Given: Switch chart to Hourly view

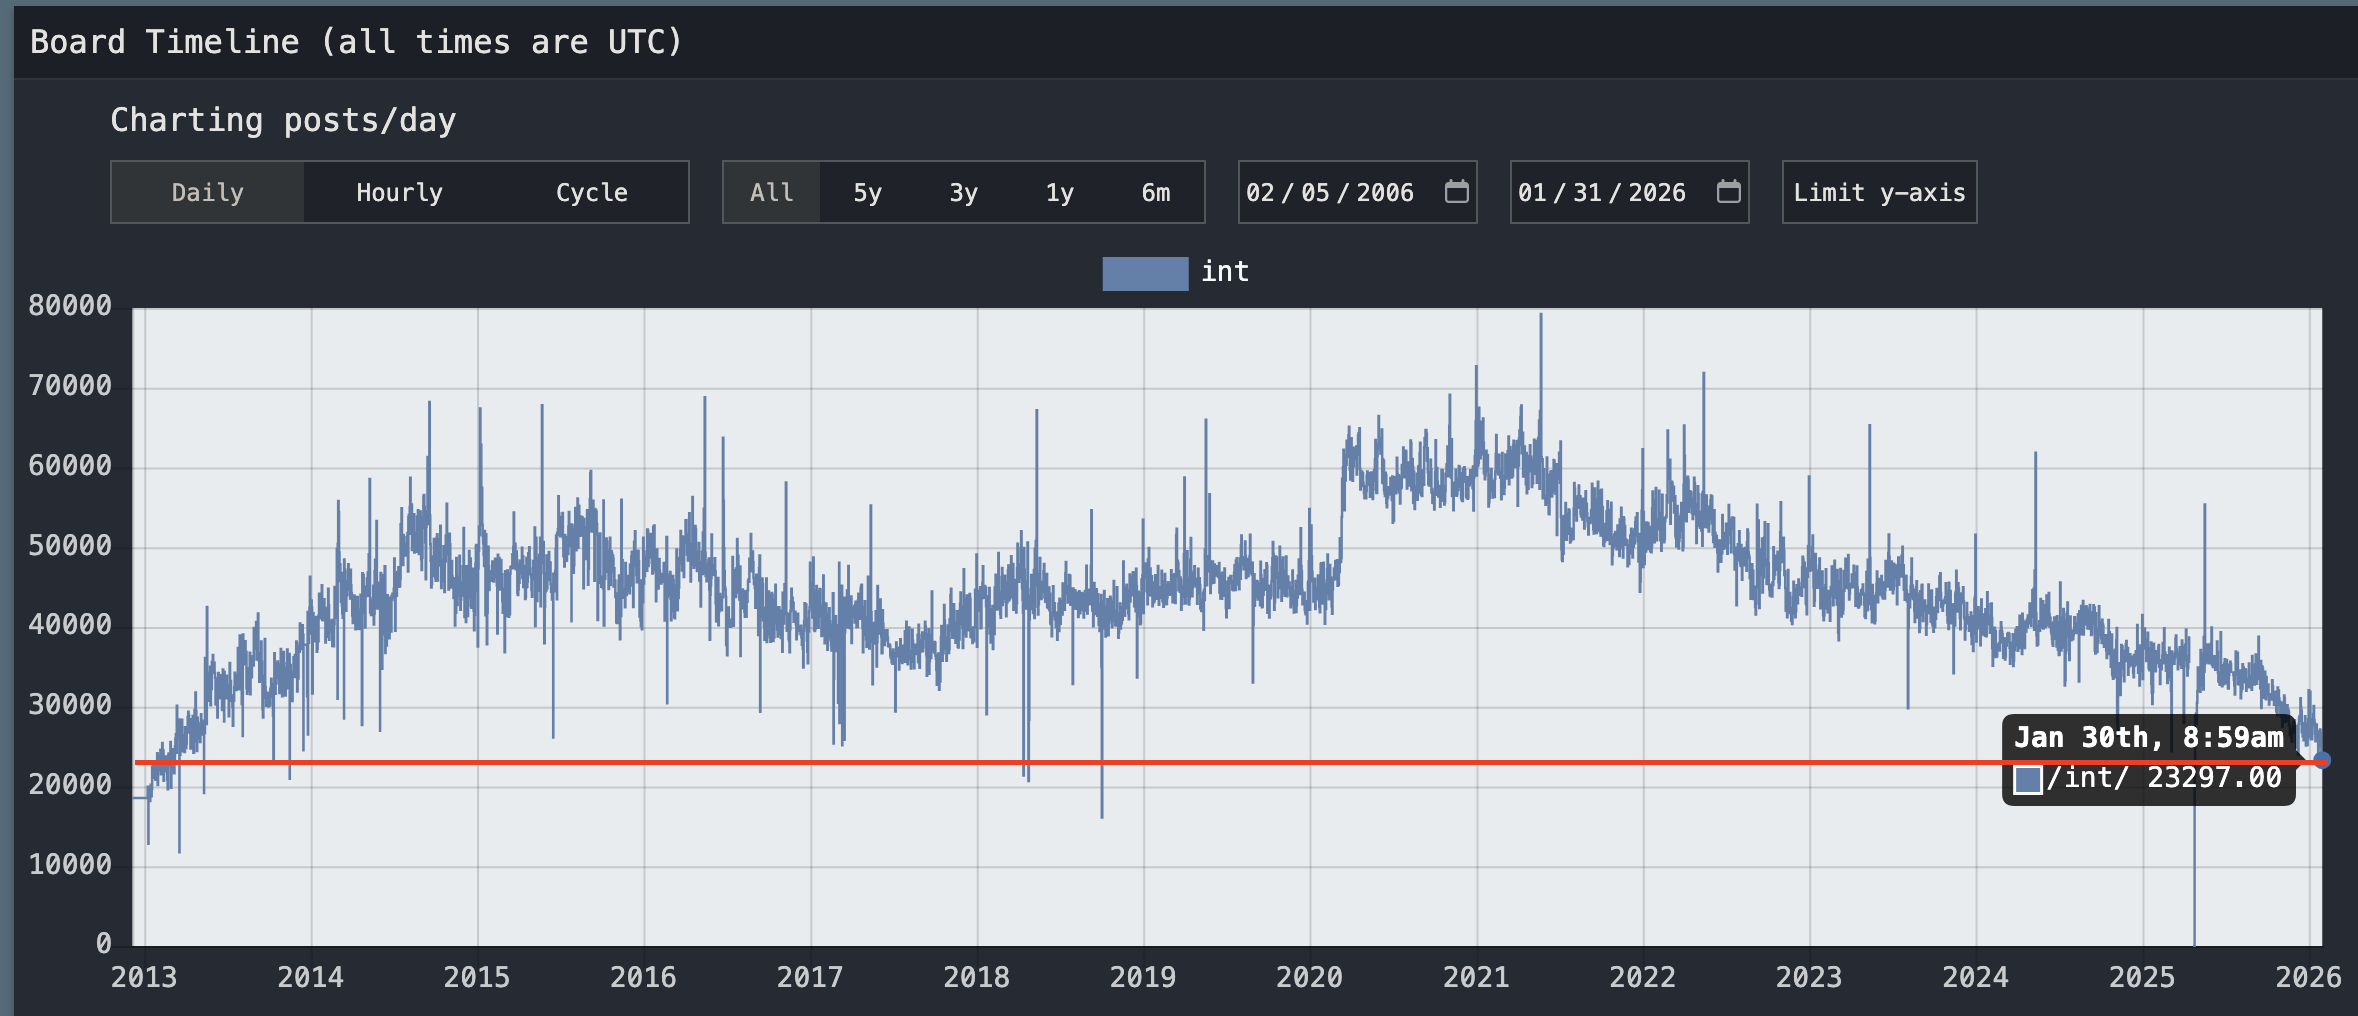Looking at the screenshot, I should pyautogui.click(x=399, y=192).
